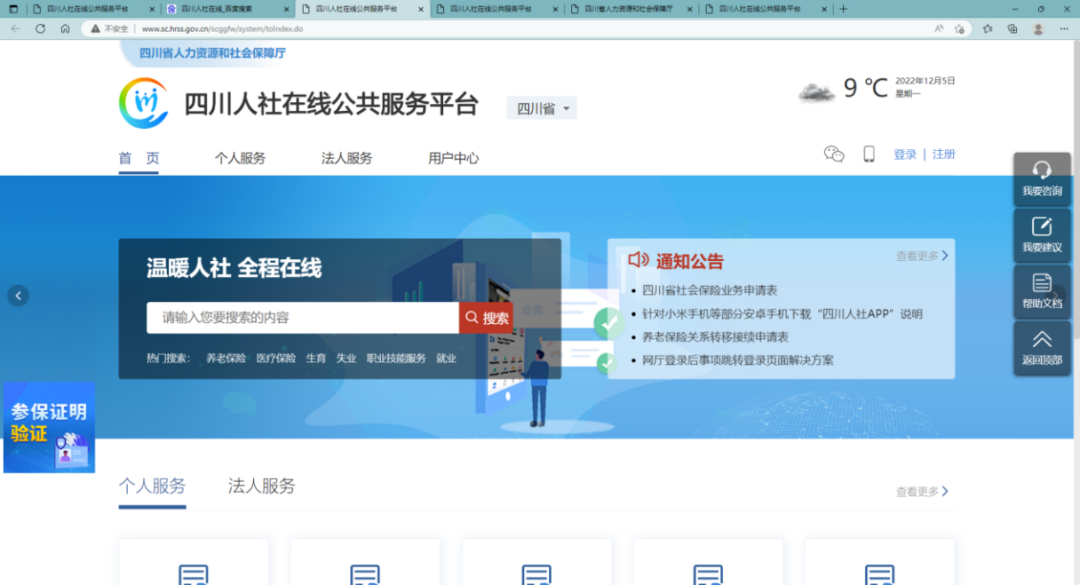The image size is (1080, 585).
Task: Click the WeChat chat bubbles icon
Action: [833, 153]
